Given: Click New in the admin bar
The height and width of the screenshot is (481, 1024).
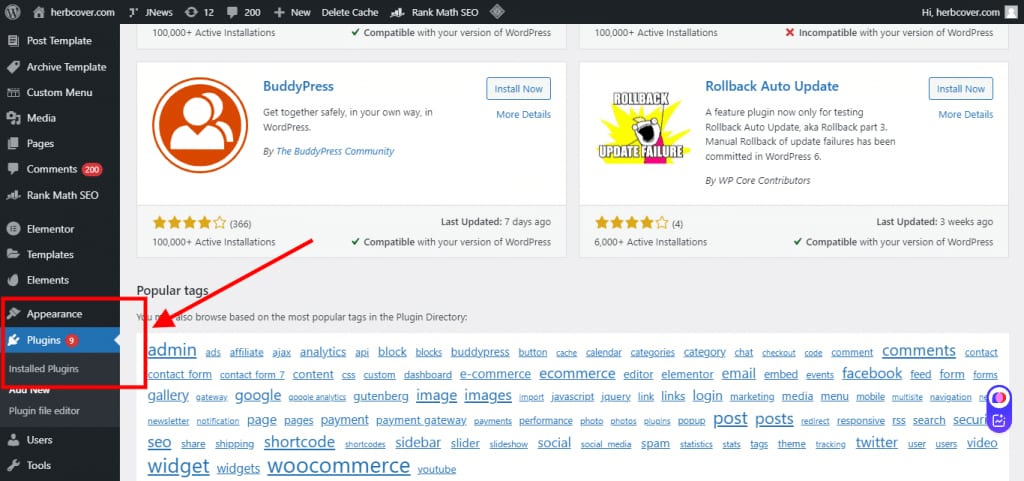Looking at the screenshot, I should (292, 12).
